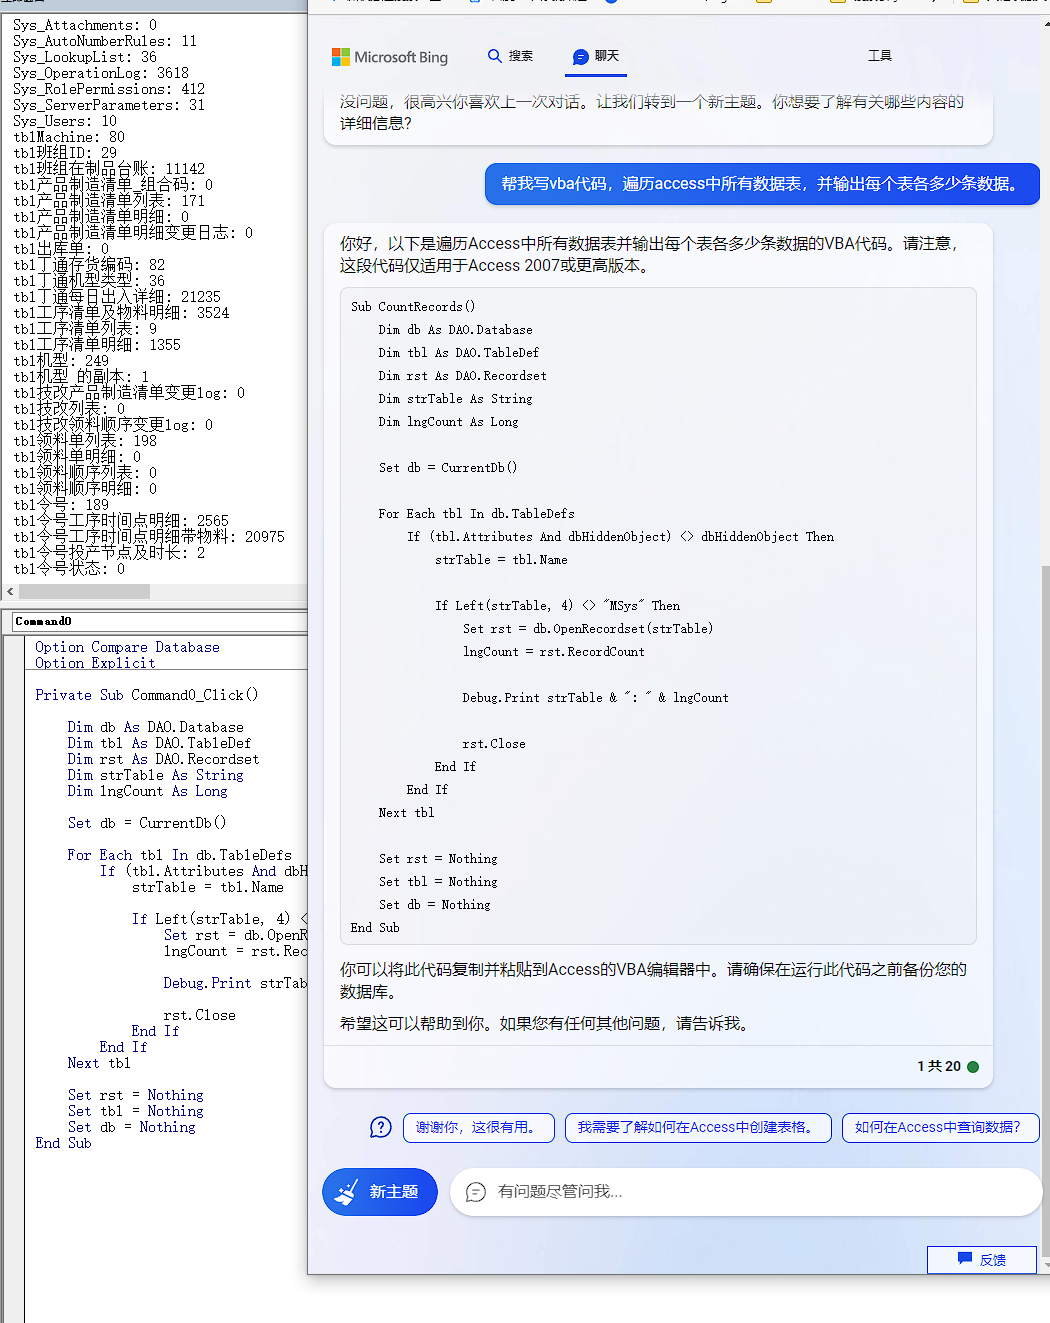The width and height of the screenshot is (1050, 1323).
Task: Click the Sys_Users: 10 output line
Action: (65, 121)
